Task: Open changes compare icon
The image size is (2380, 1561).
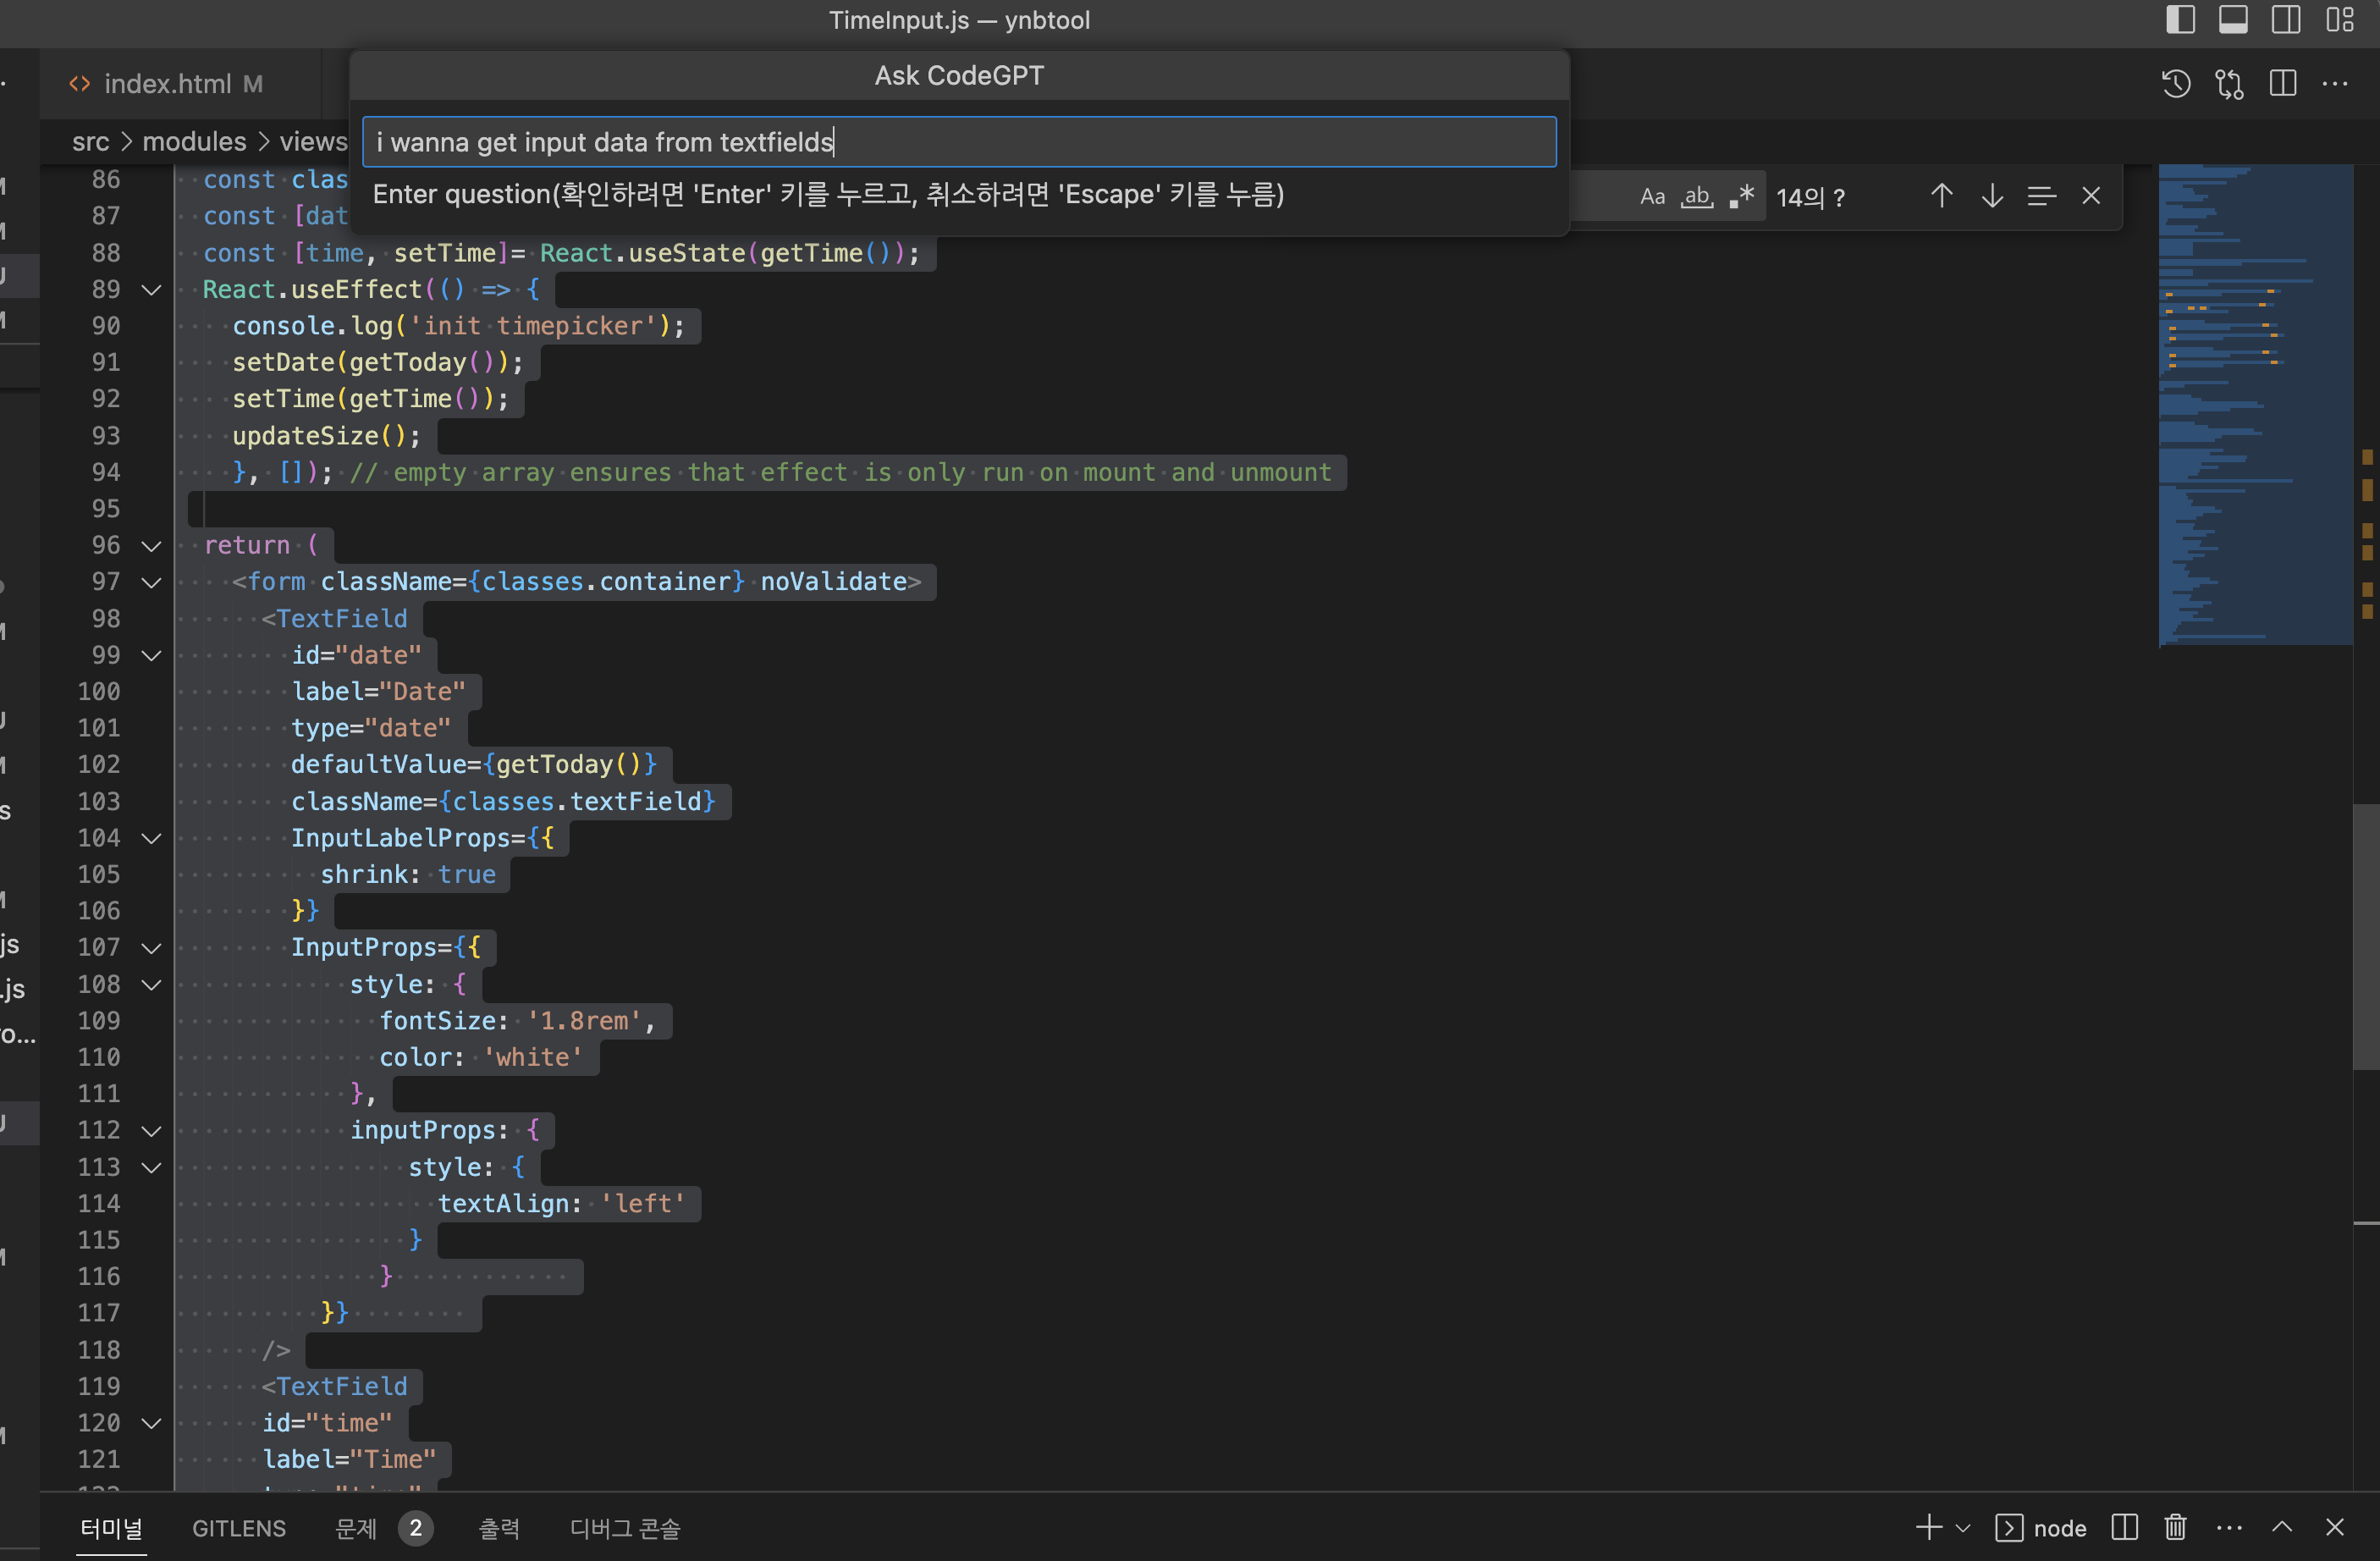Action: tap(2229, 84)
